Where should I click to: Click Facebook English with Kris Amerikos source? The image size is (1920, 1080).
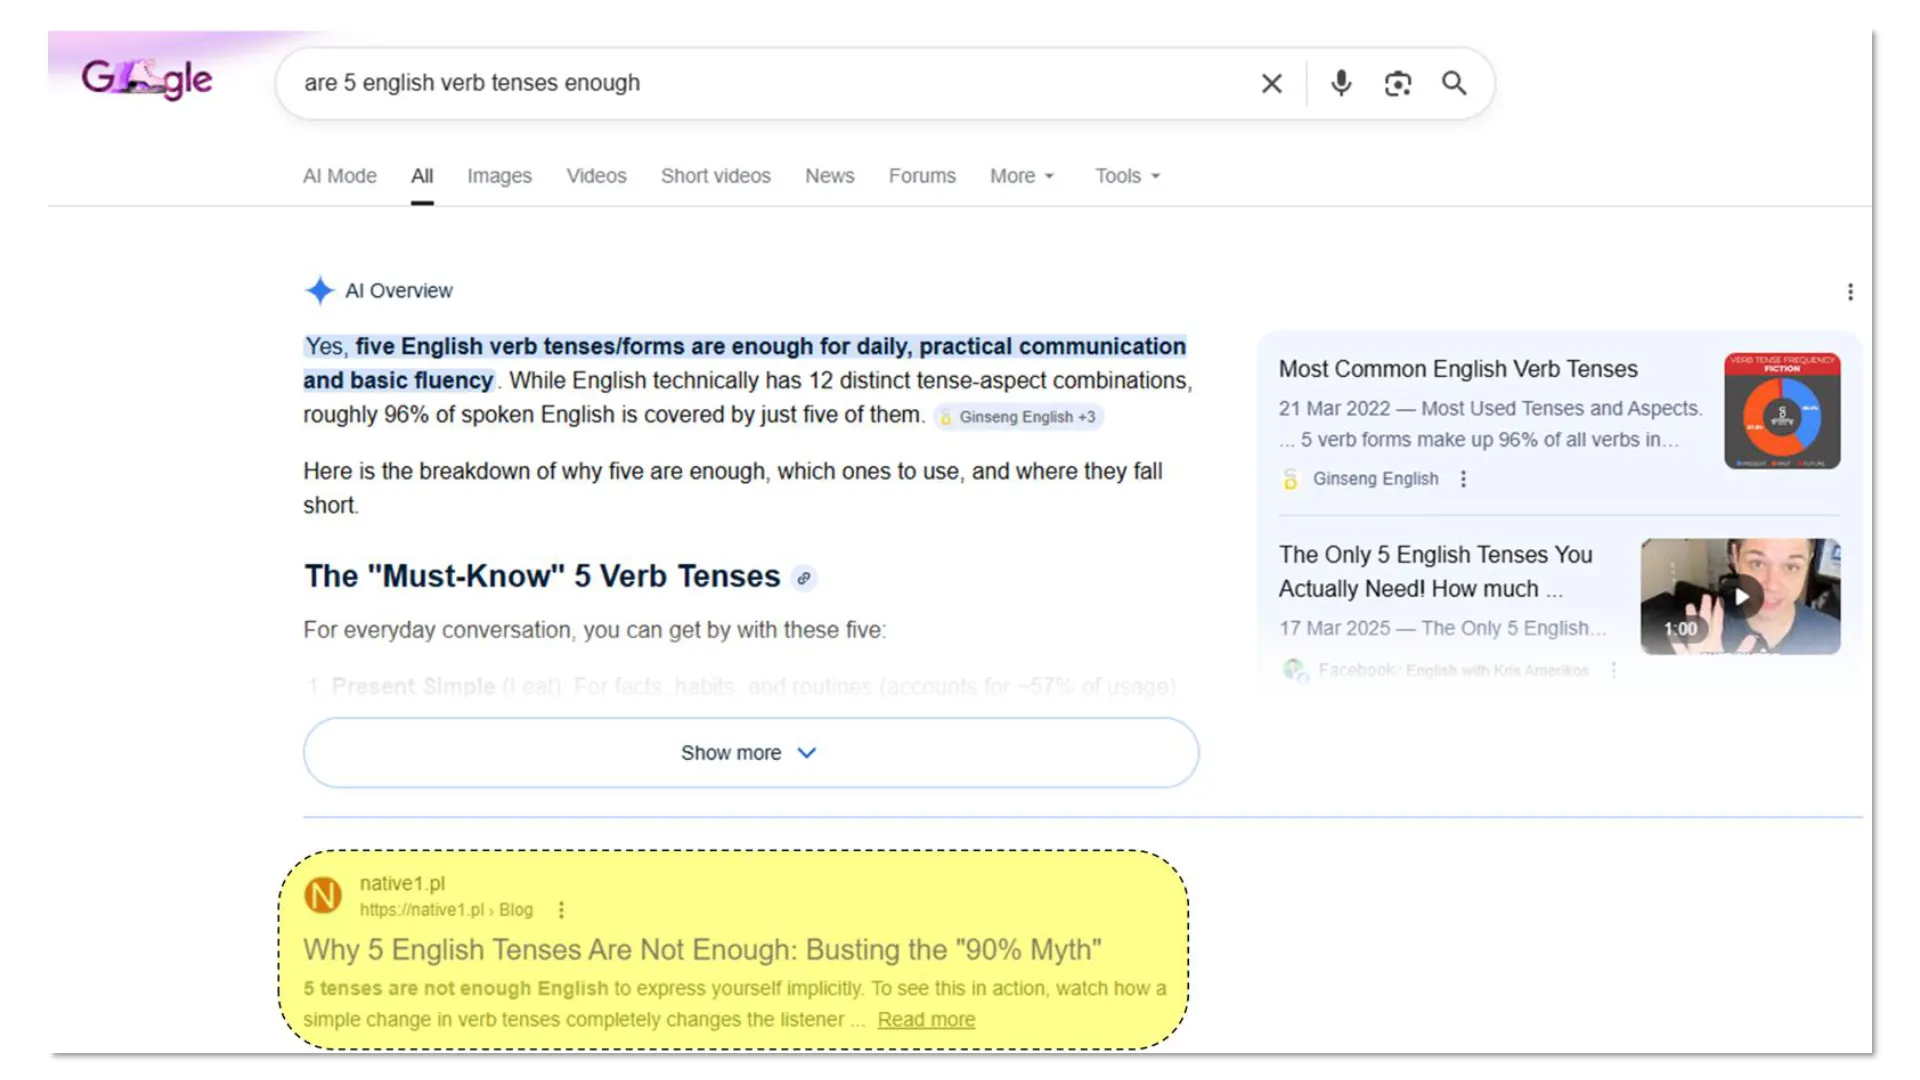tap(1453, 670)
